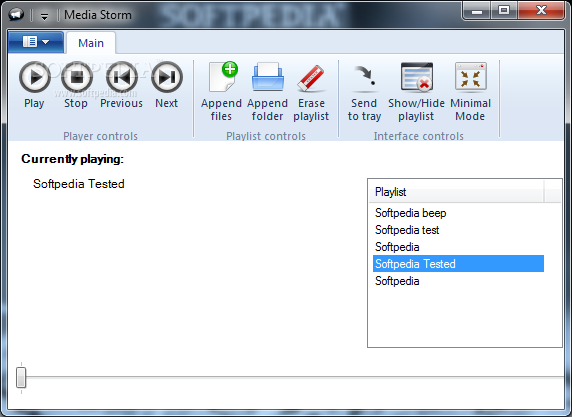The image size is (572, 417).
Task: Send the player to tray
Action: [364, 91]
